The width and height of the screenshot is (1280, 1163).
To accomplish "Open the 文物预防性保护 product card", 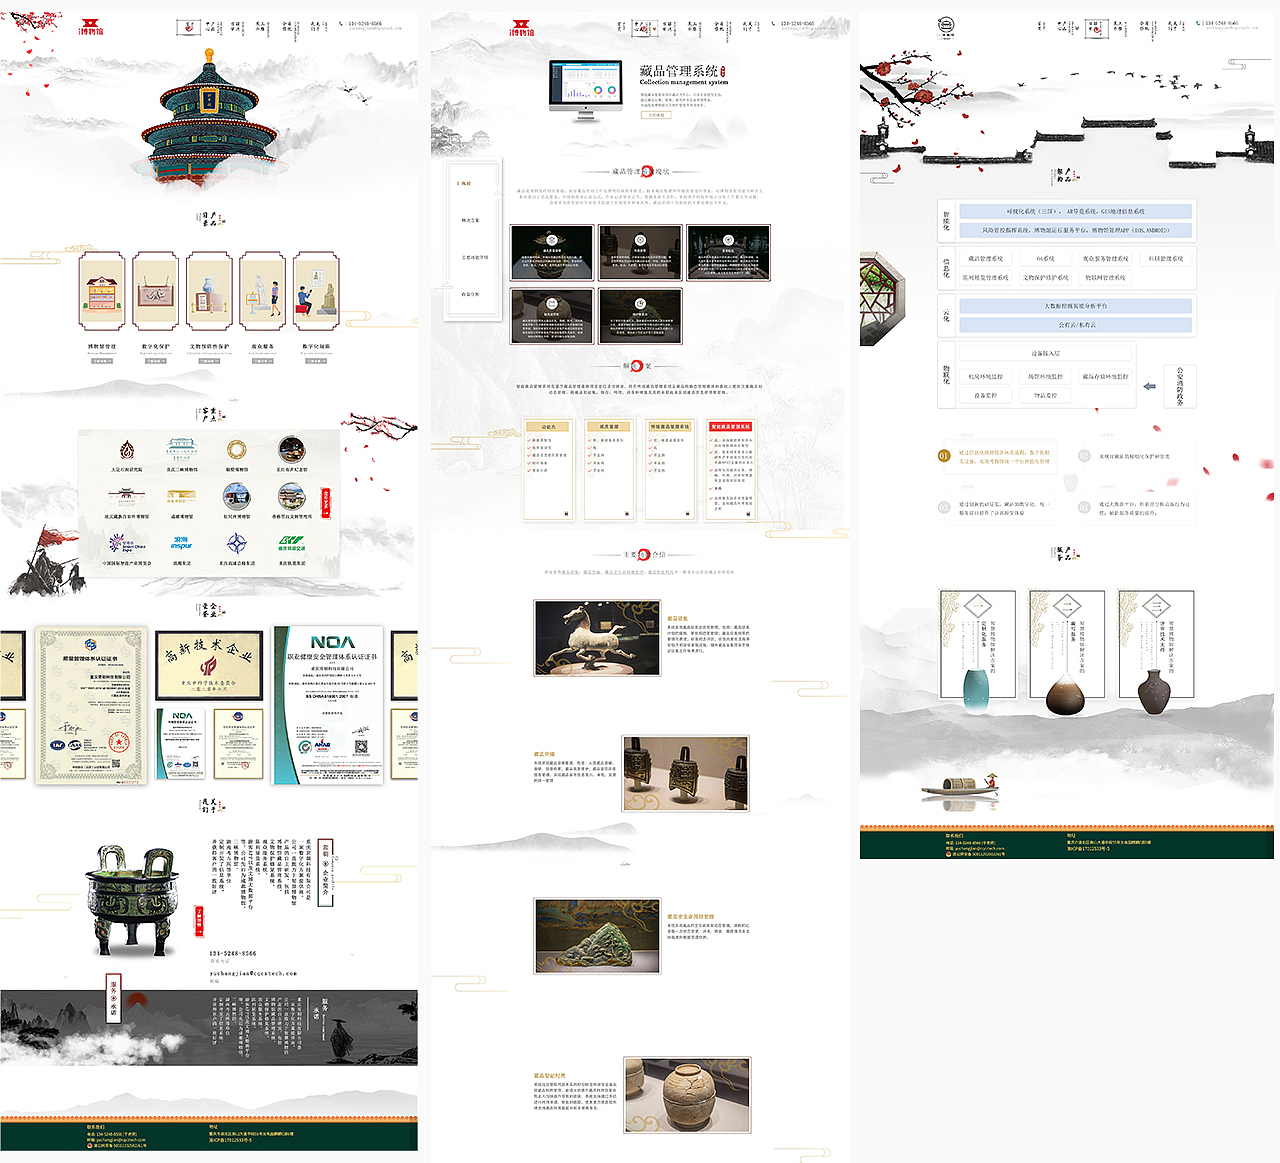I will point(210,291).
